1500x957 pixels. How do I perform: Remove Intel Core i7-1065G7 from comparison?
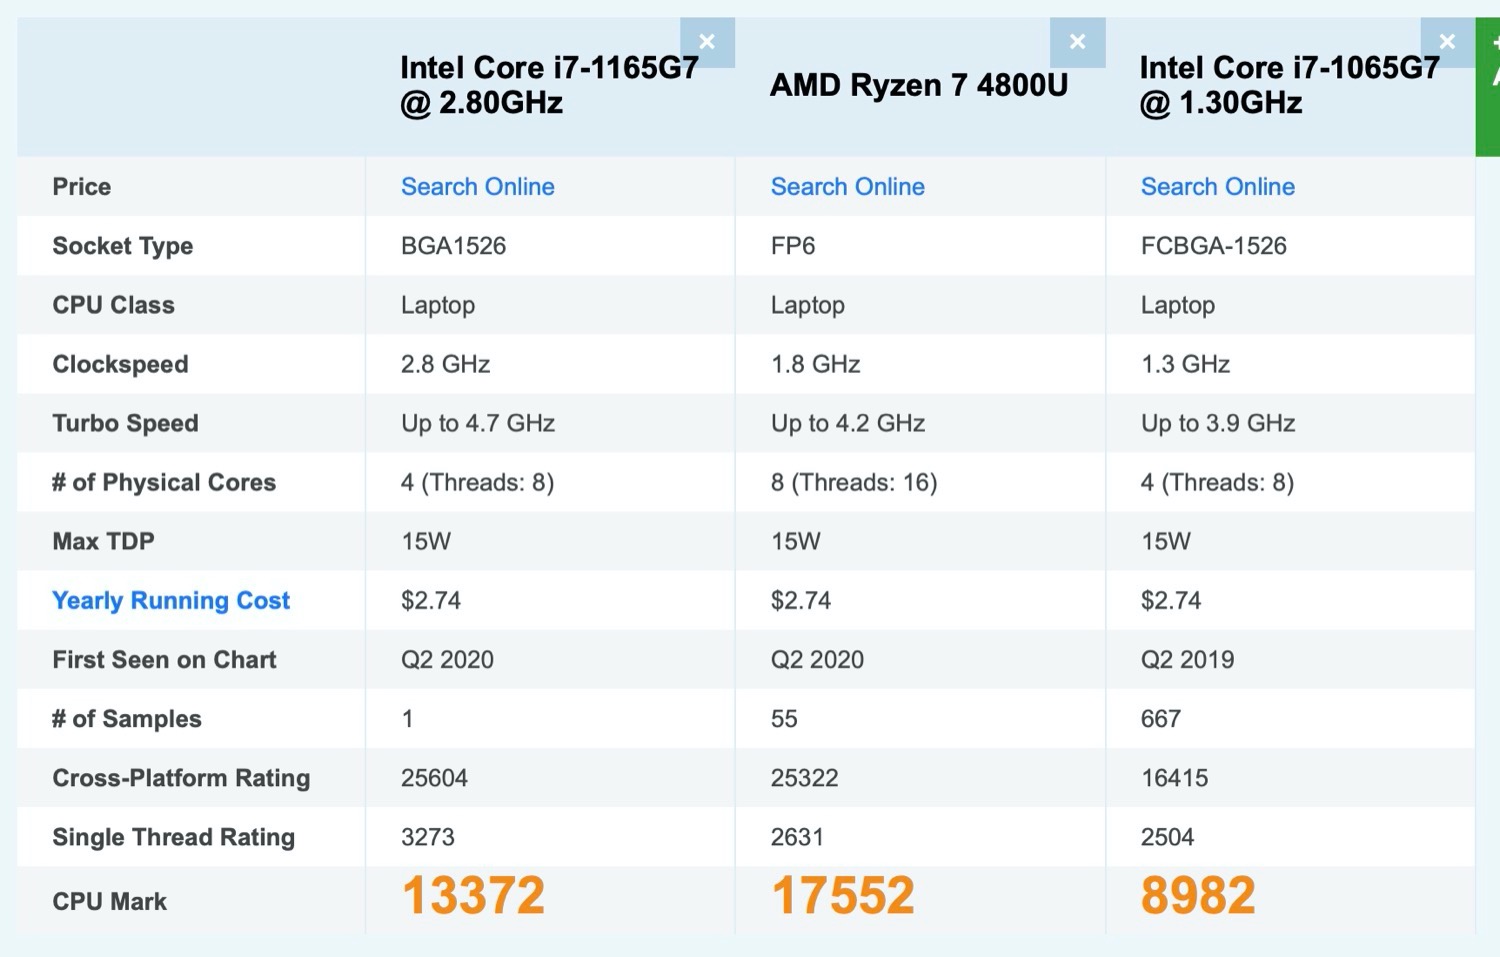[x=1447, y=42]
